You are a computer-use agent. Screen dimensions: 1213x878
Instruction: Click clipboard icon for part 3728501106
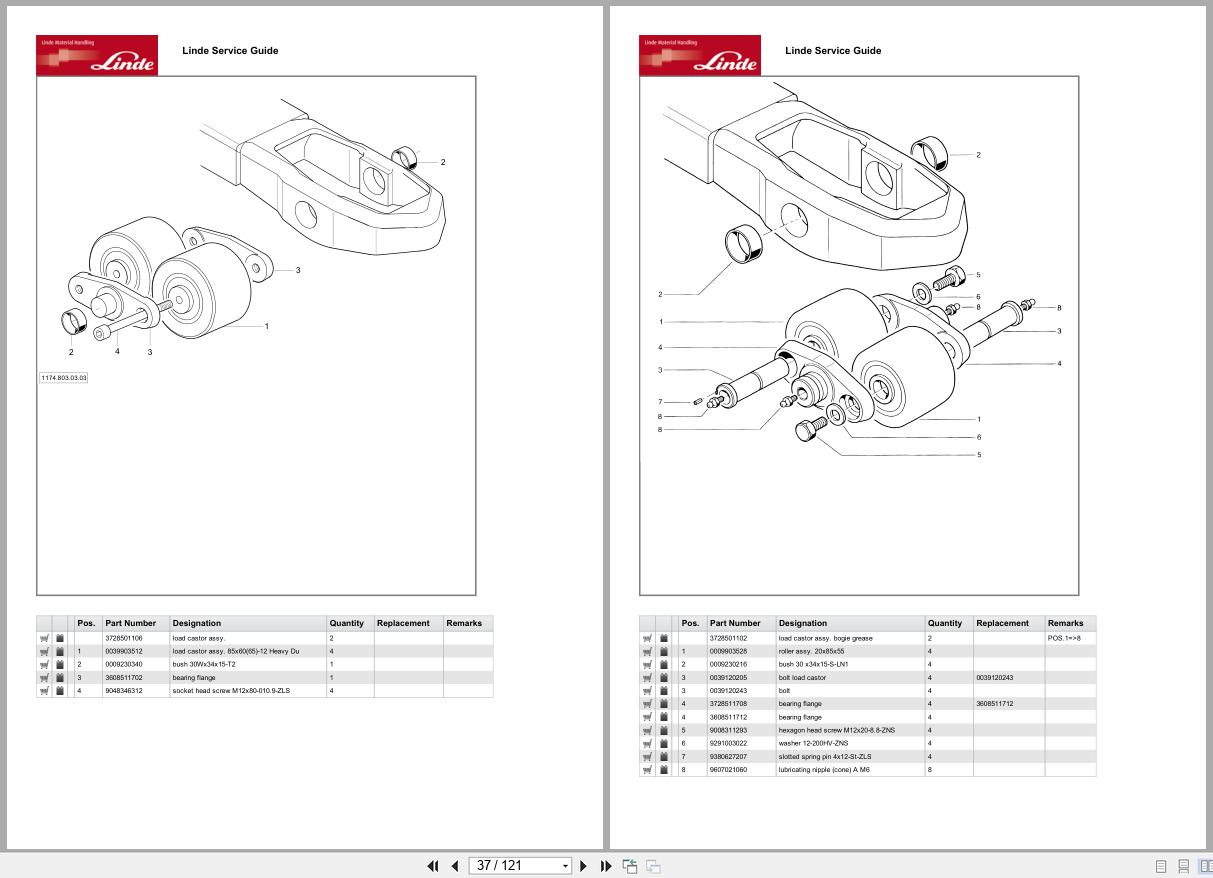tap(61, 638)
